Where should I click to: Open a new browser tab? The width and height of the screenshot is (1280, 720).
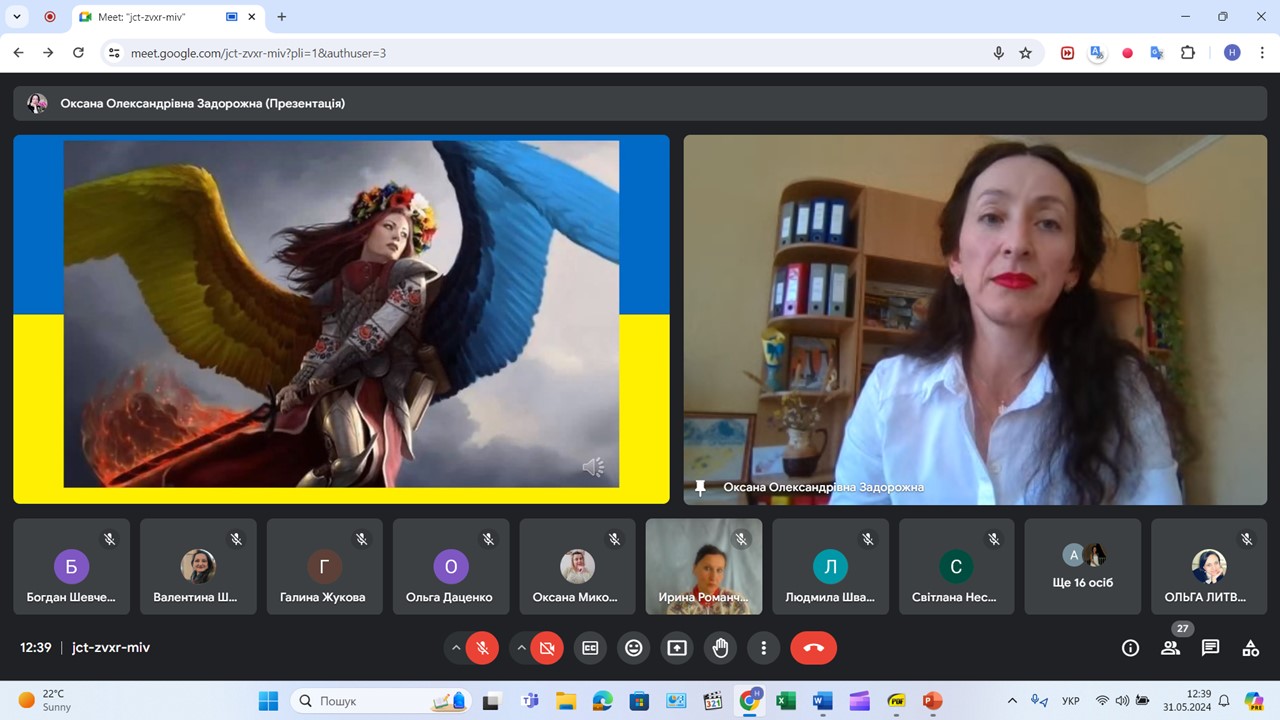tap(282, 17)
